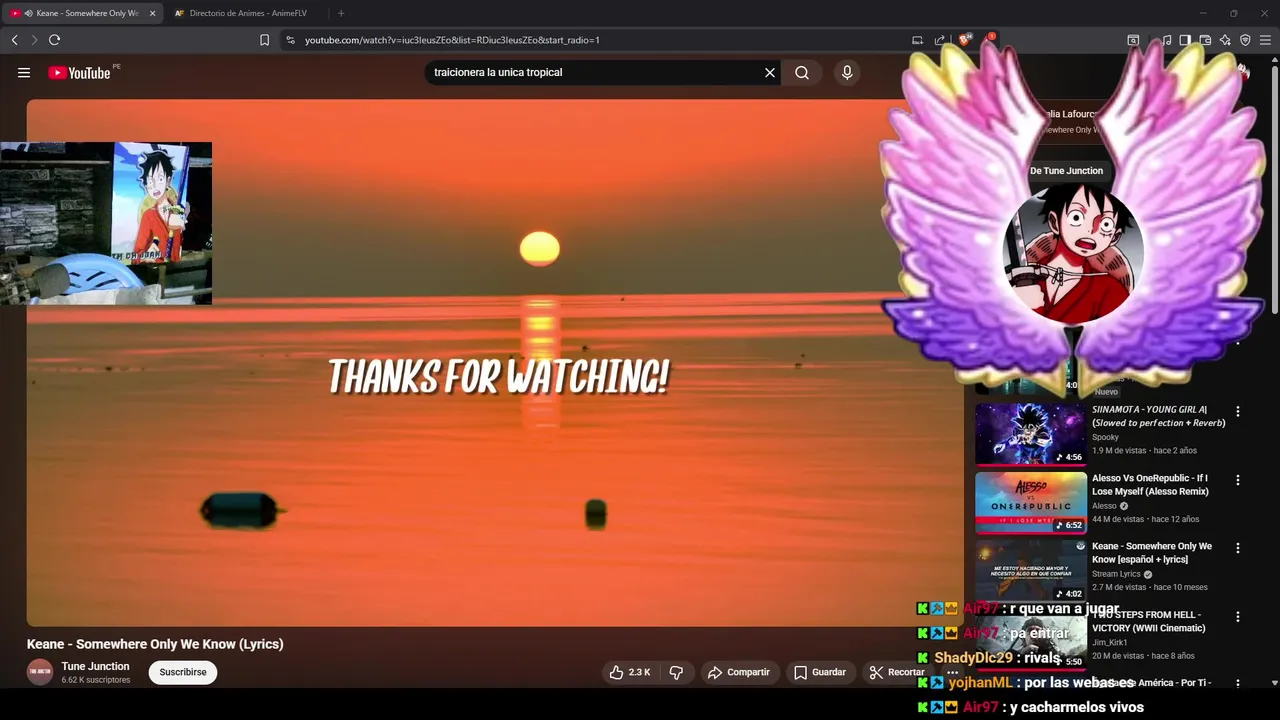Open TWO STEPS FROM HELL - VICTORY title
1280x720 pixels.
(x=1149, y=621)
